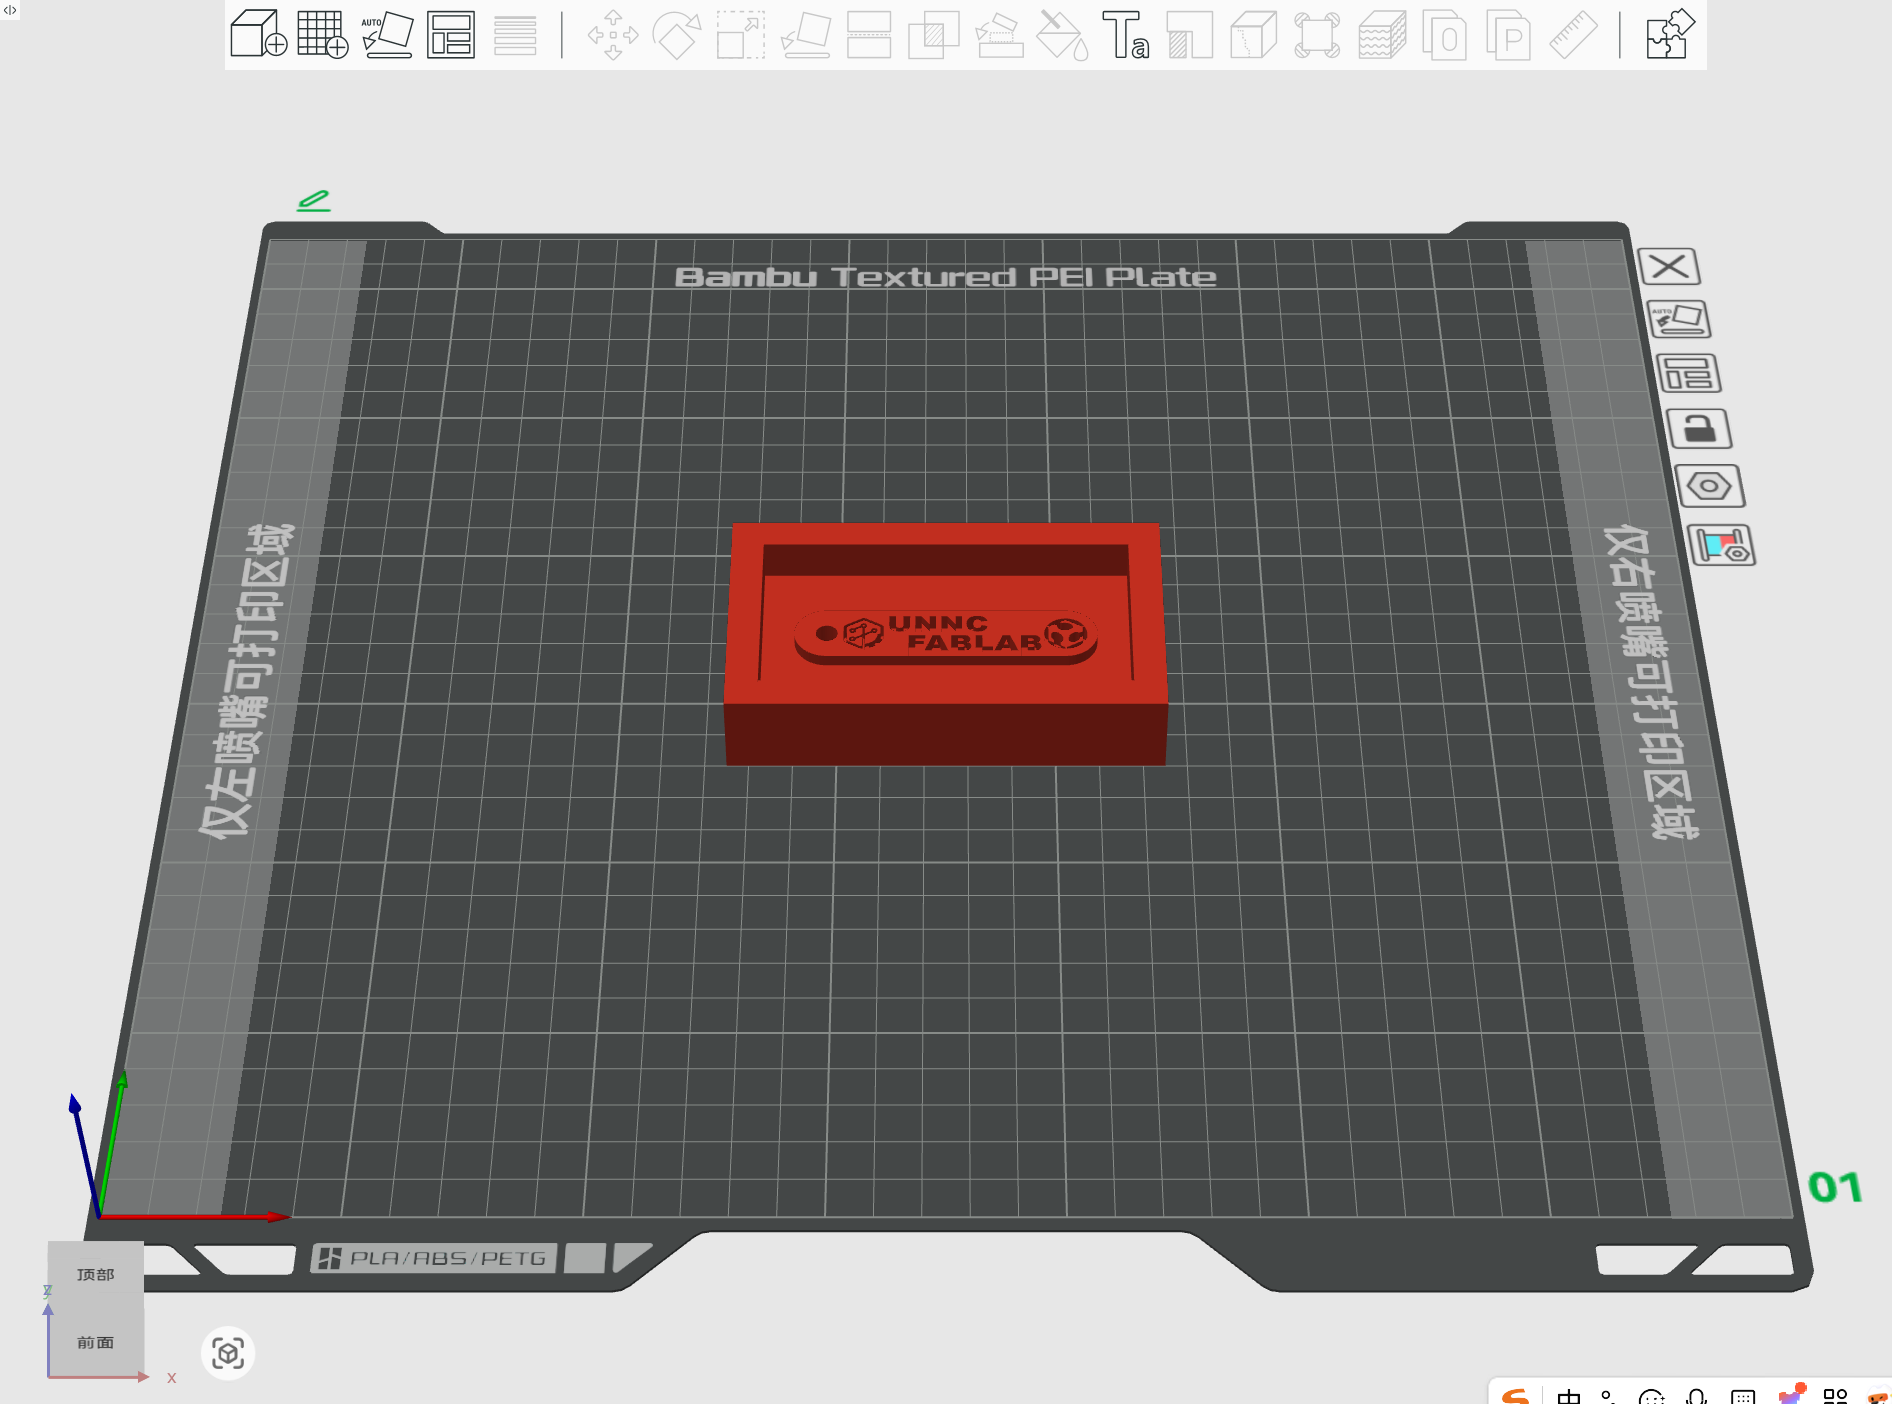Click the 前面 face of view cube

pos(96,1342)
